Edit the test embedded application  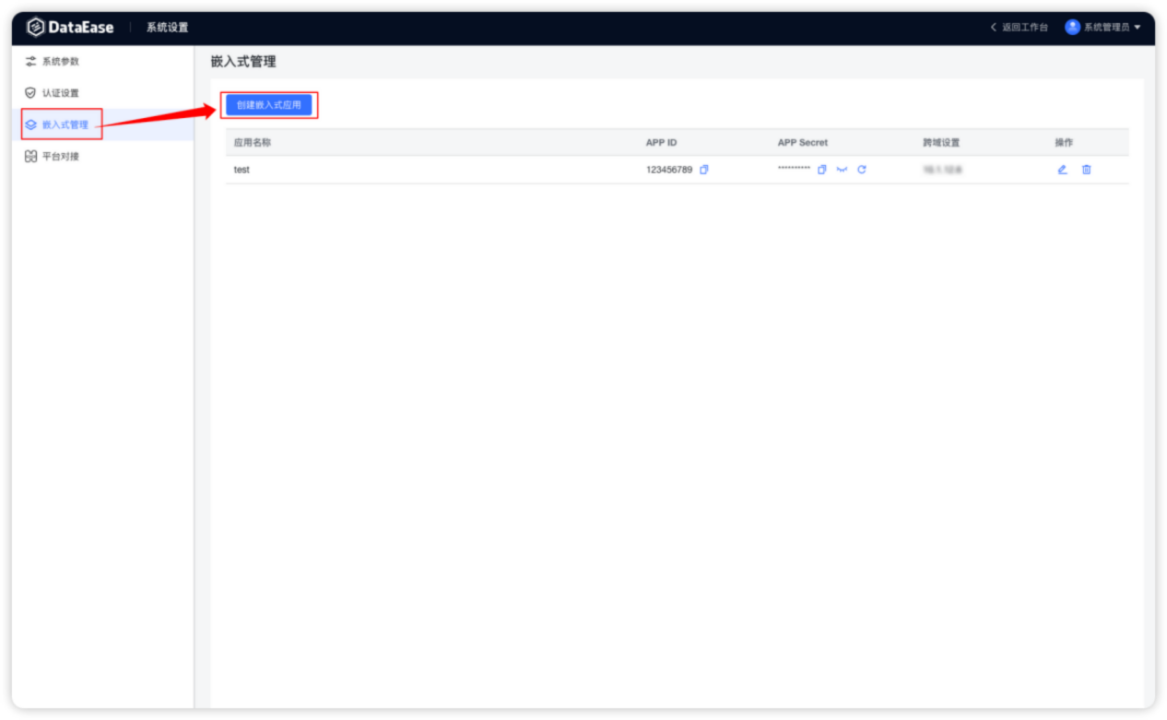(1062, 170)
